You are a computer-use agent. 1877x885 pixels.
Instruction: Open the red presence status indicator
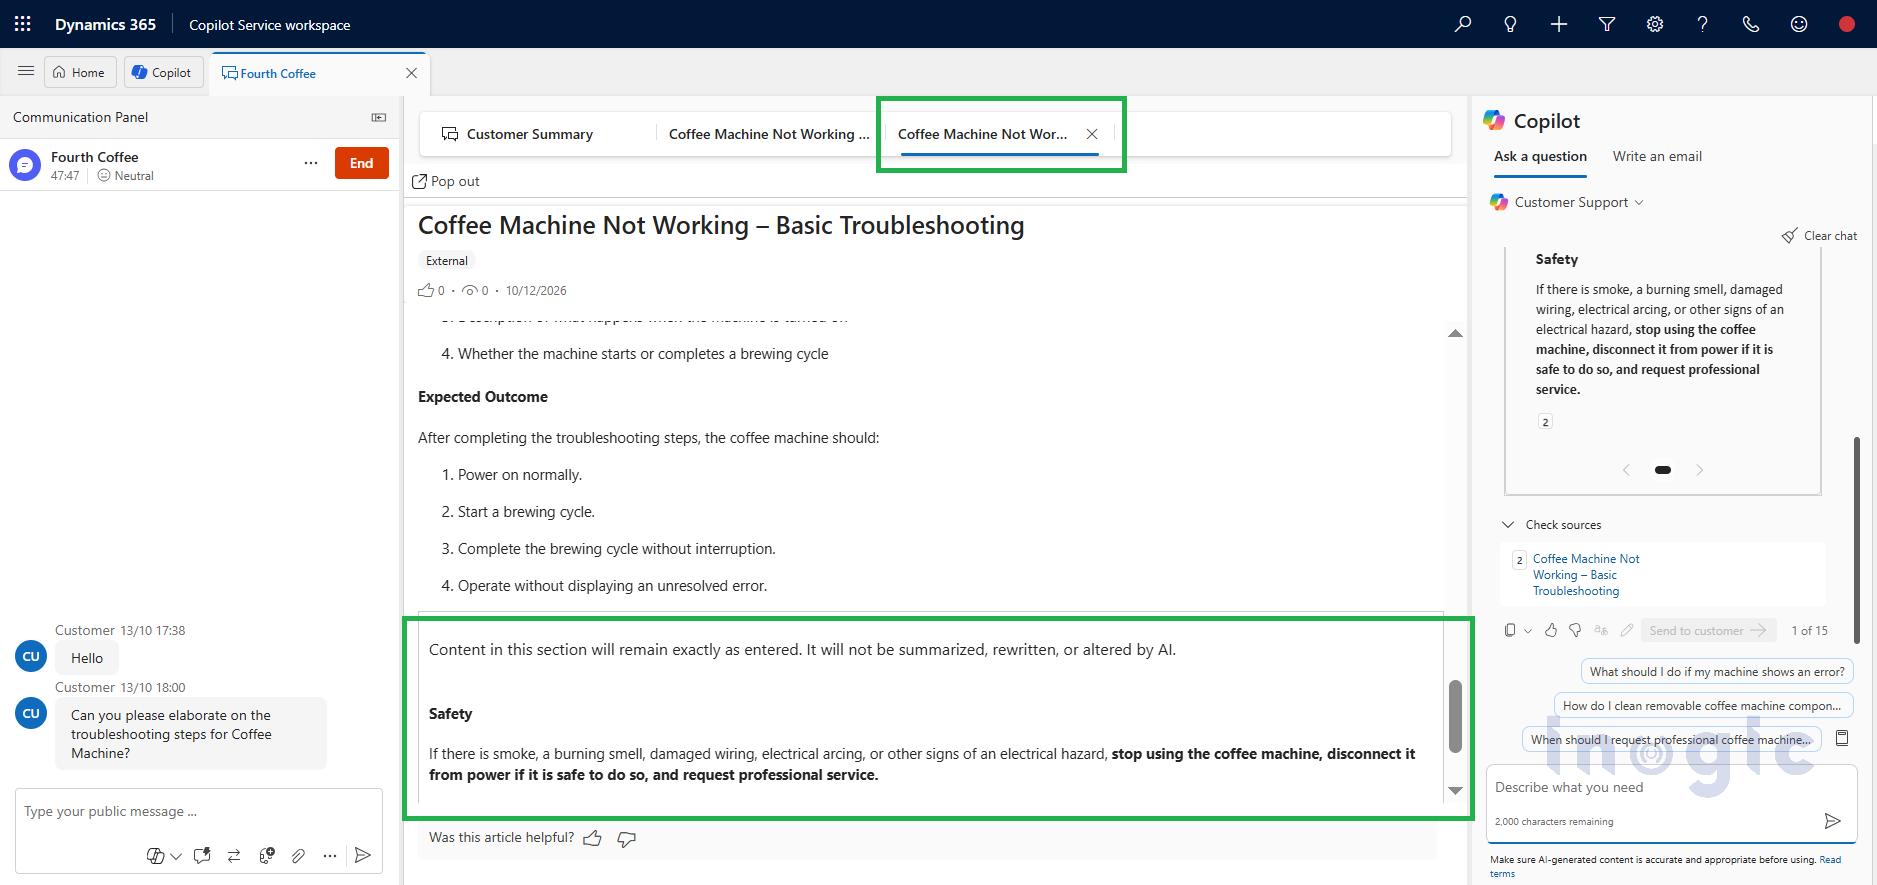(1847, 24)
